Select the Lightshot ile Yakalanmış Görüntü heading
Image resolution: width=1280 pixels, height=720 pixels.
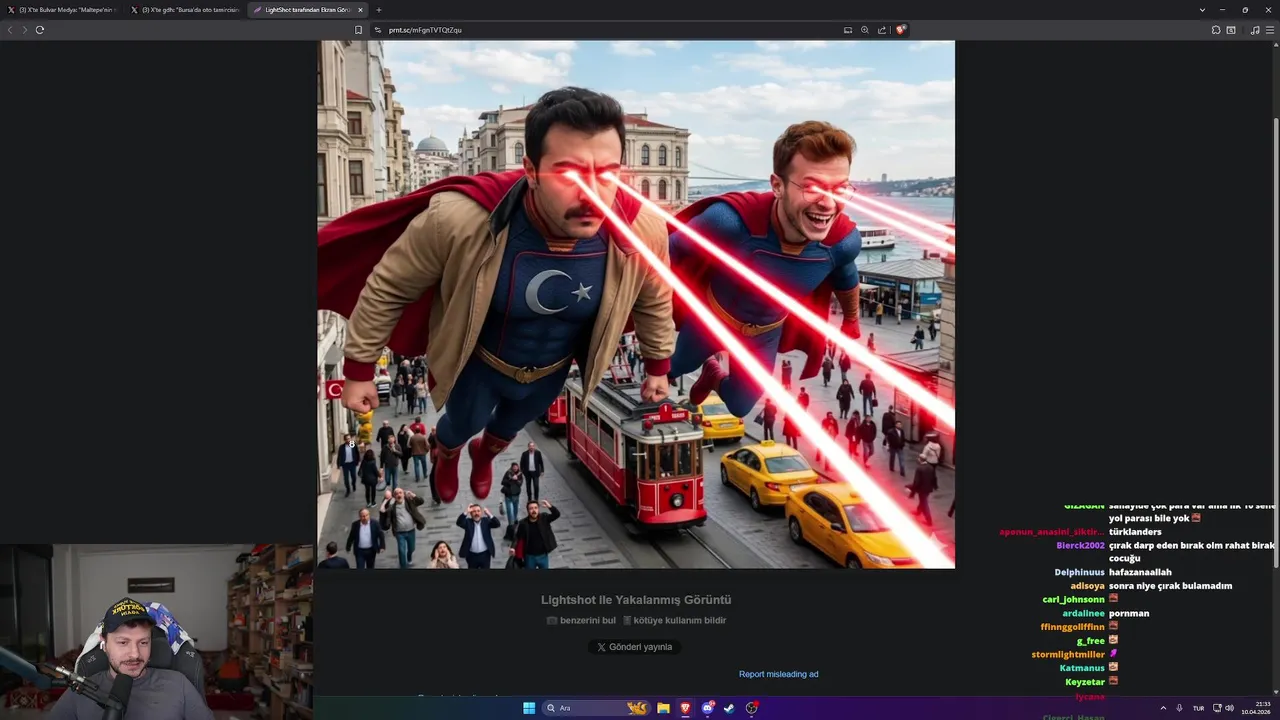coord(636,600)
